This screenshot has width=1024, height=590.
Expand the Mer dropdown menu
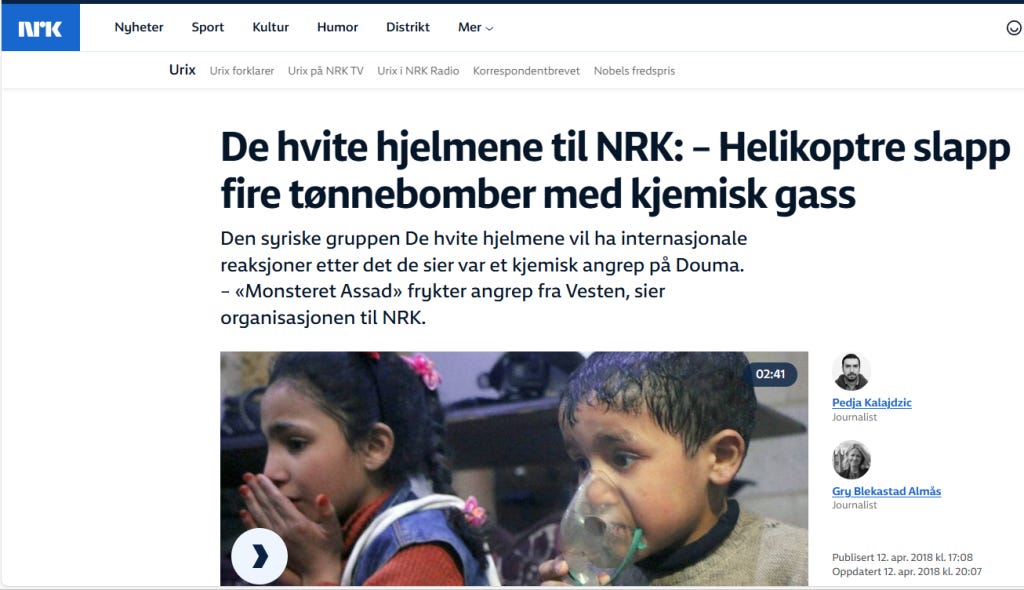[x=475, y=27]
